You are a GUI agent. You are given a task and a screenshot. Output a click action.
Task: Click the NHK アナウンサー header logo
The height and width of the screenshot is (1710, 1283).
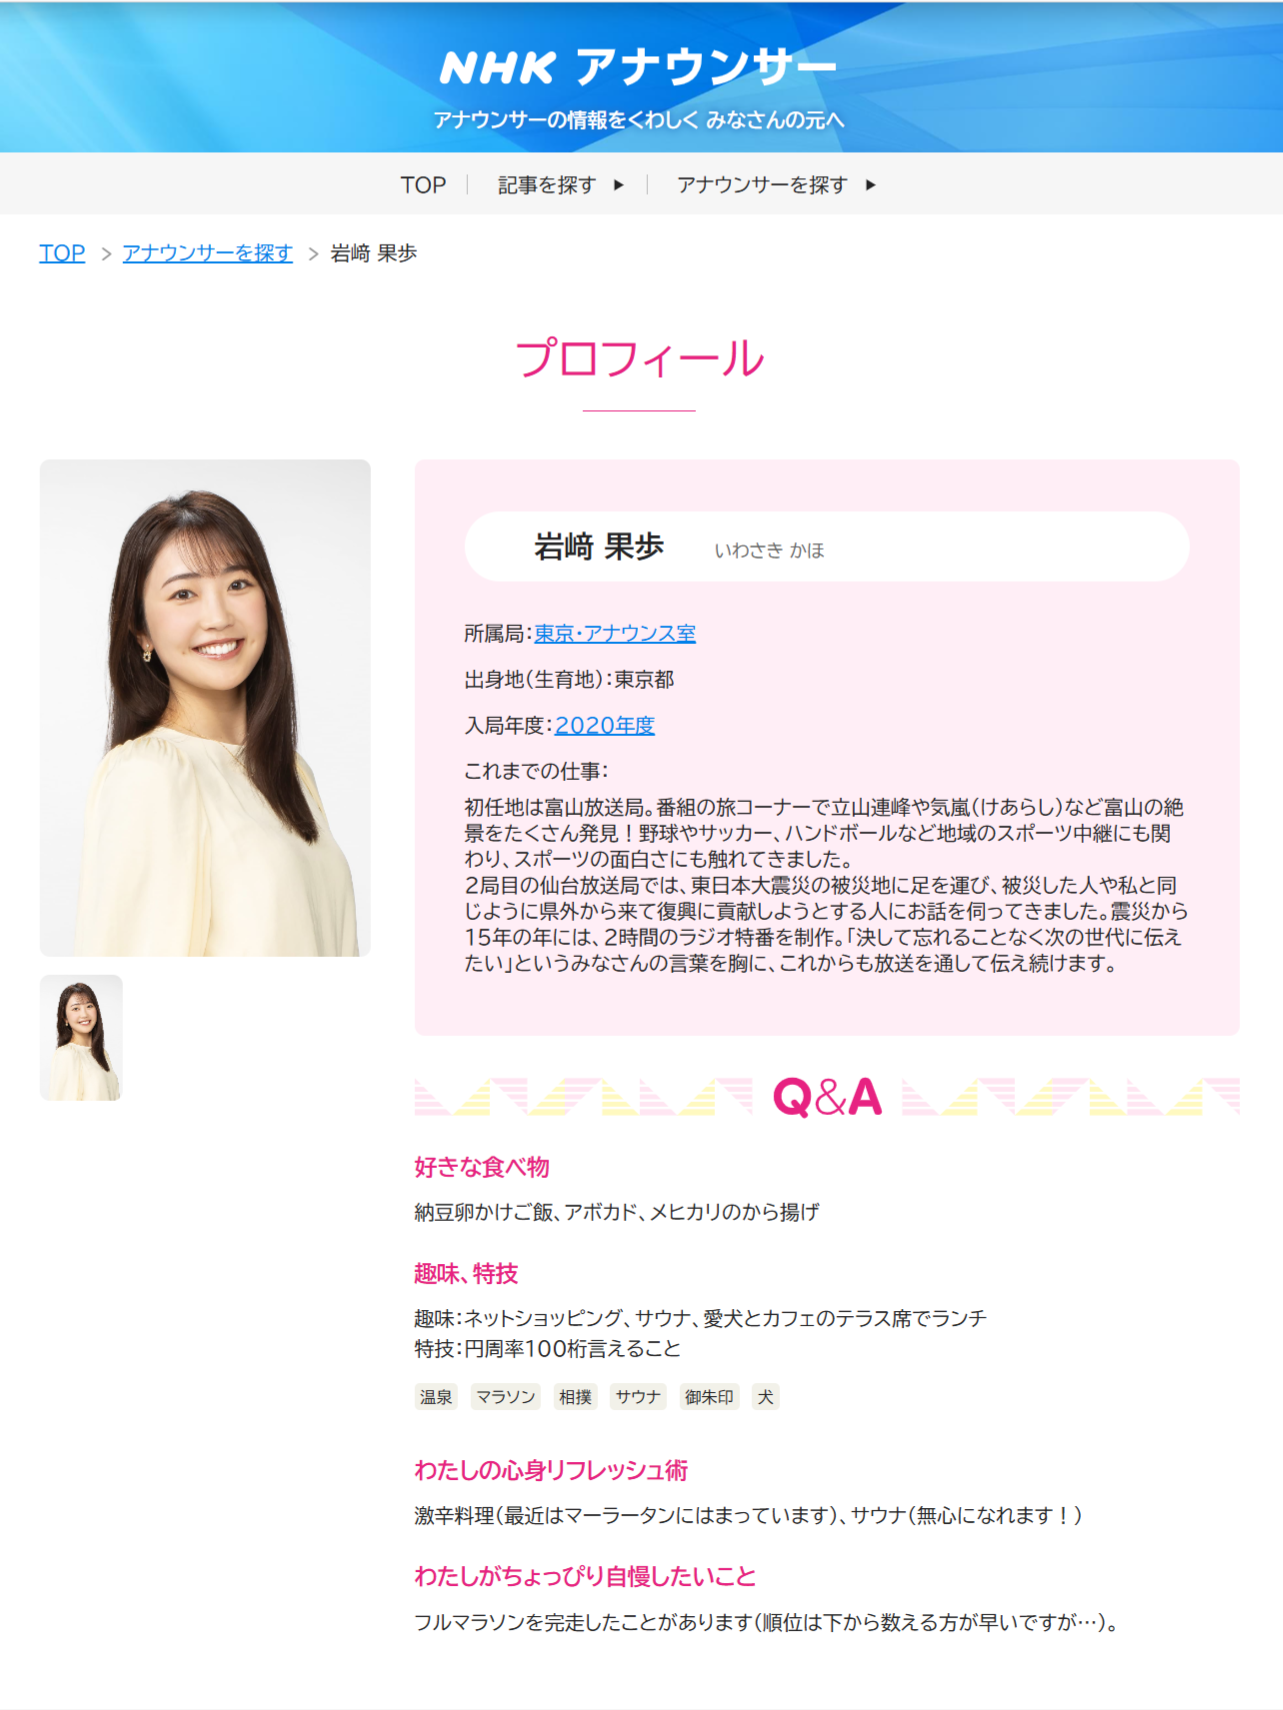click(638, 68)
